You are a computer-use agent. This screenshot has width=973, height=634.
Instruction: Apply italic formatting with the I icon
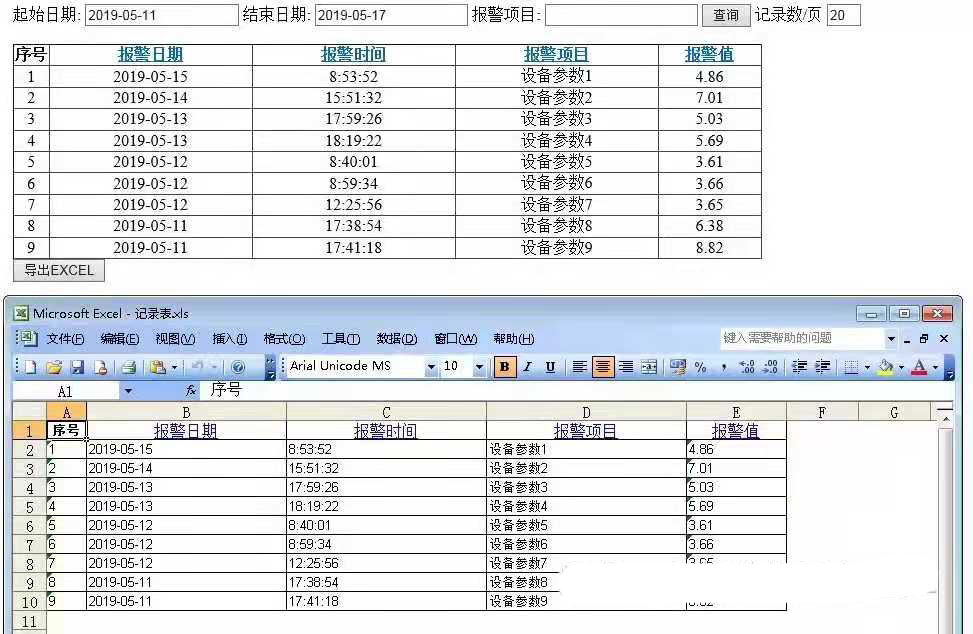click(x=527, y=367)
